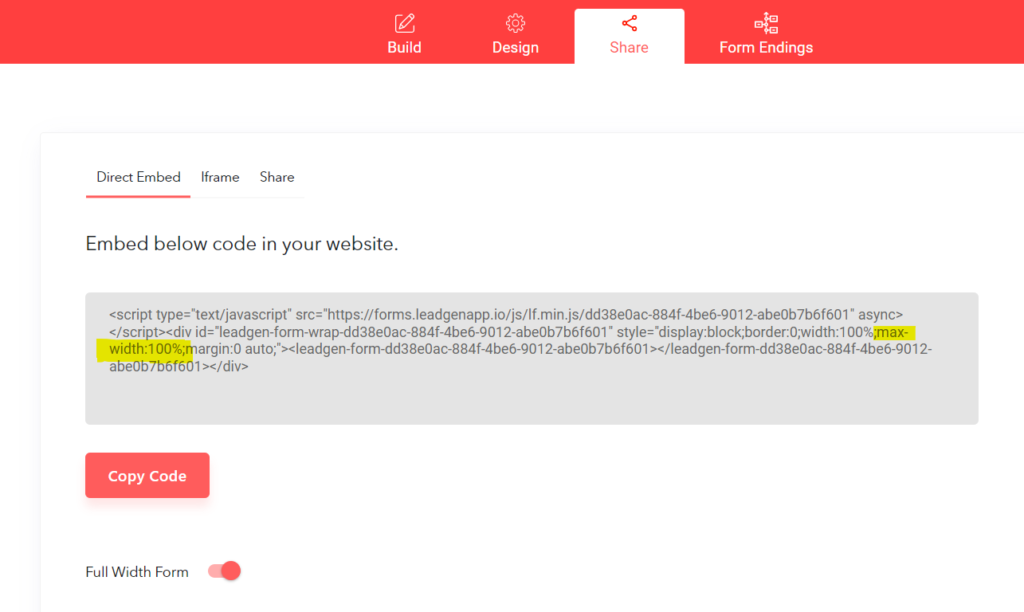The height and width of the screenshot is (612, 1024).
Task: Click the Share nodes icon
Action: click(x=630, y=24)
